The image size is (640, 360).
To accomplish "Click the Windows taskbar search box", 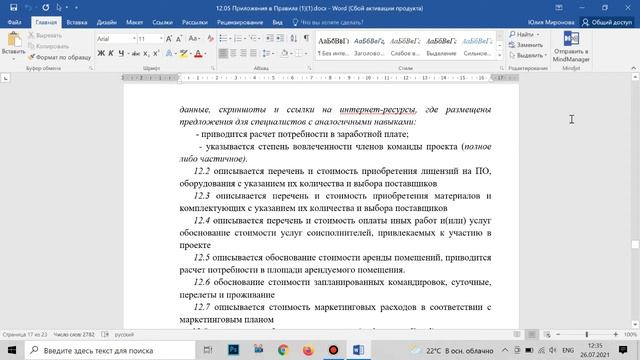I will pyautogui.click(x=110, y=350).
